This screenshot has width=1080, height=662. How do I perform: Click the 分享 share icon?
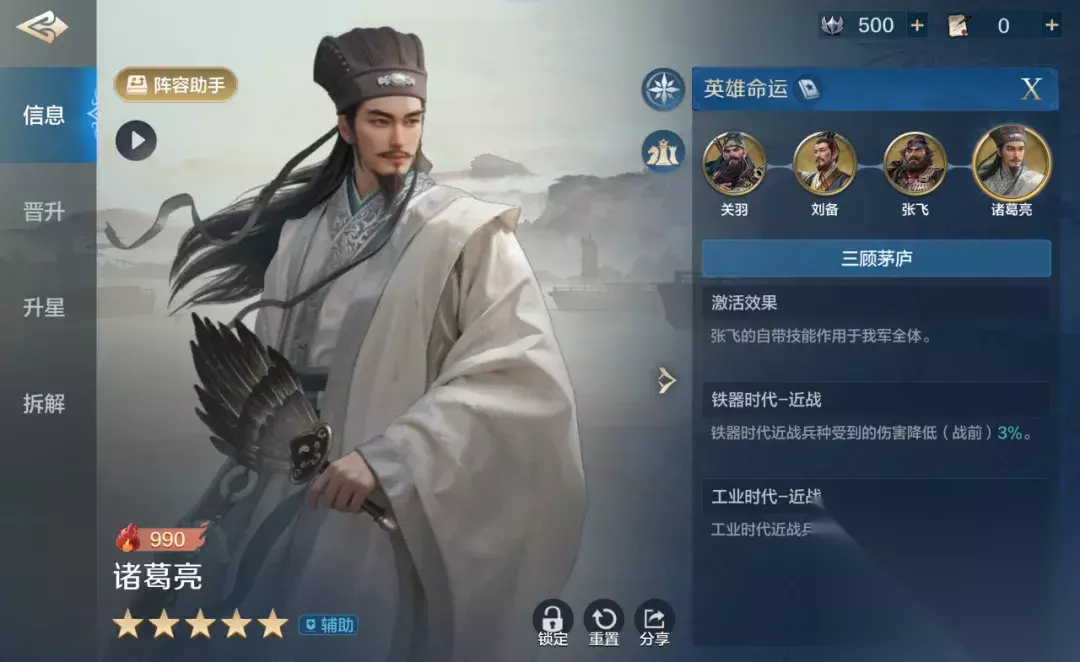654,623
